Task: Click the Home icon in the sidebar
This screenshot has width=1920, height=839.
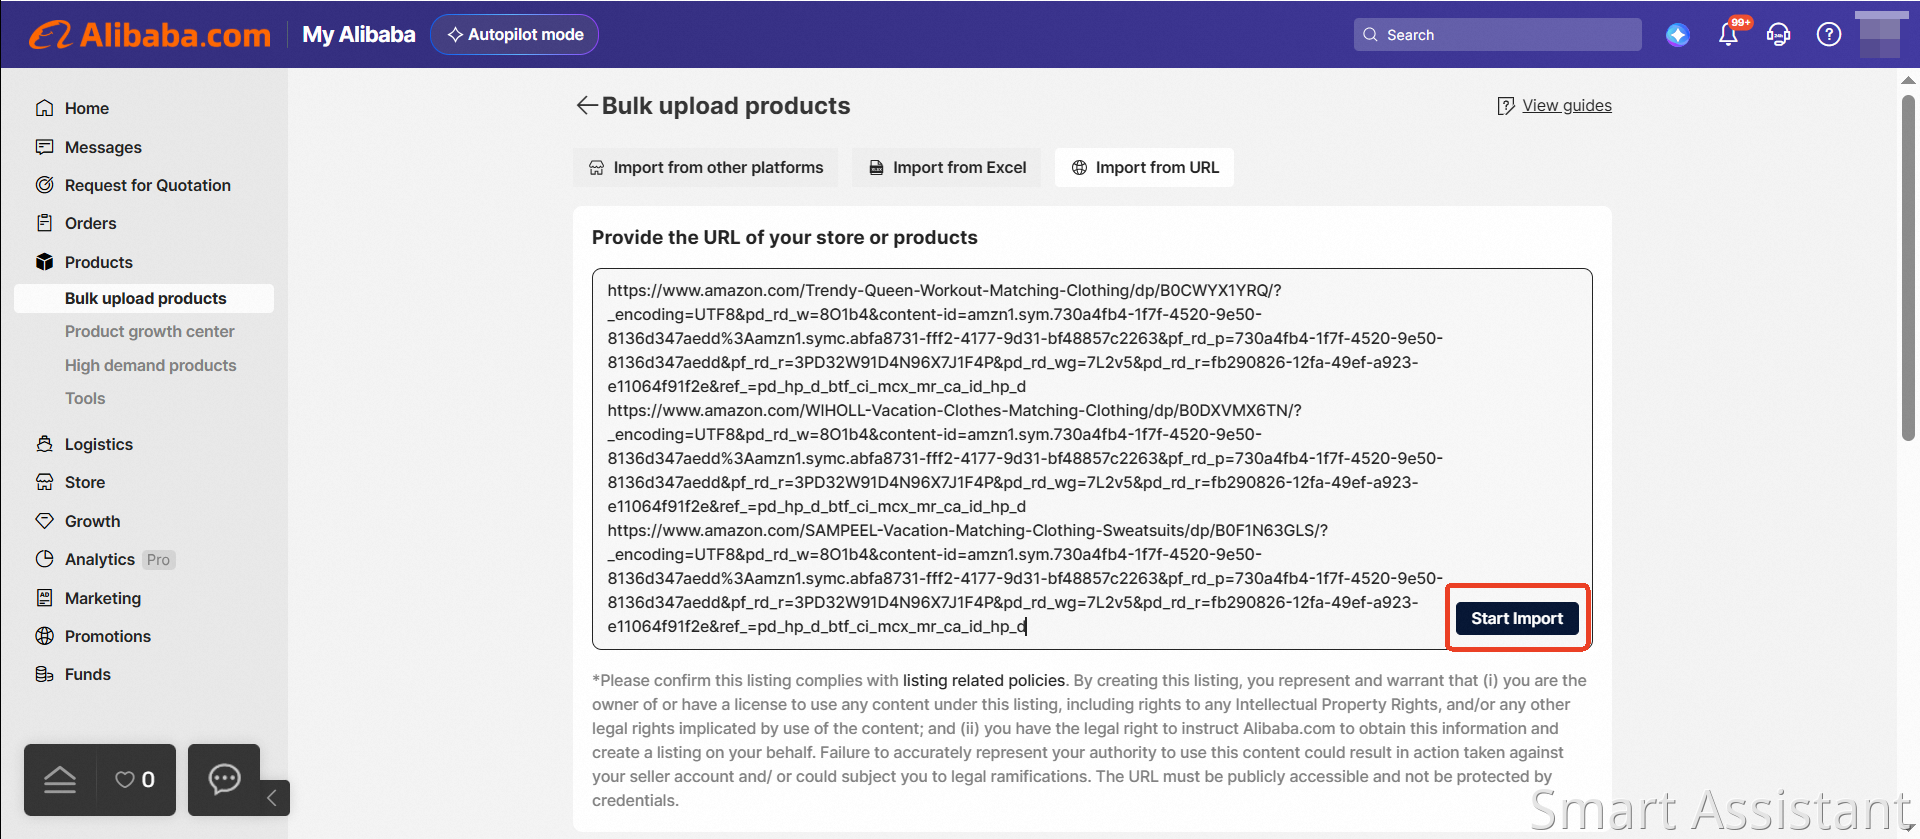Action: (x=44, y=108)
